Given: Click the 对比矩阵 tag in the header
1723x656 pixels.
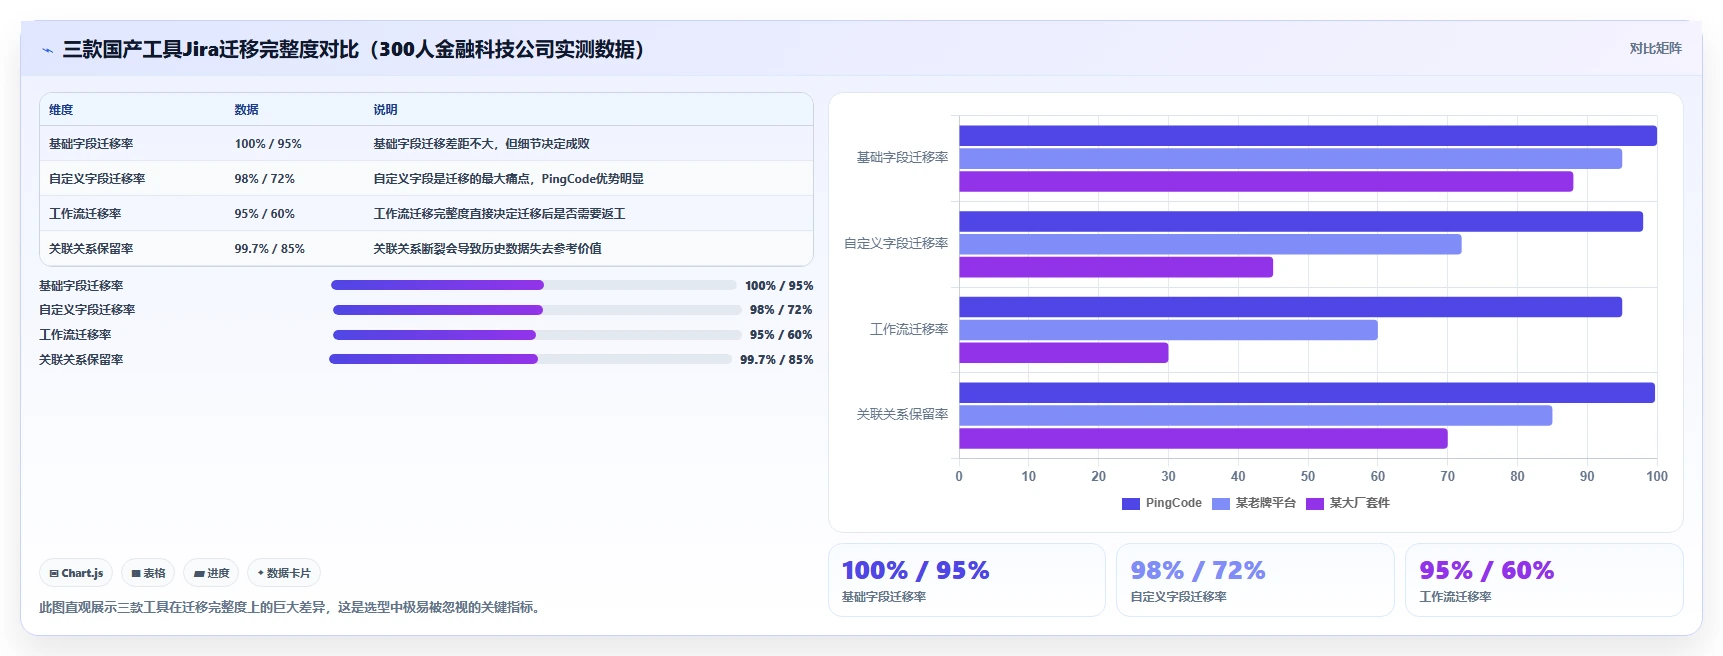Looking at the screenshot, I should (x=1655, y=48).
